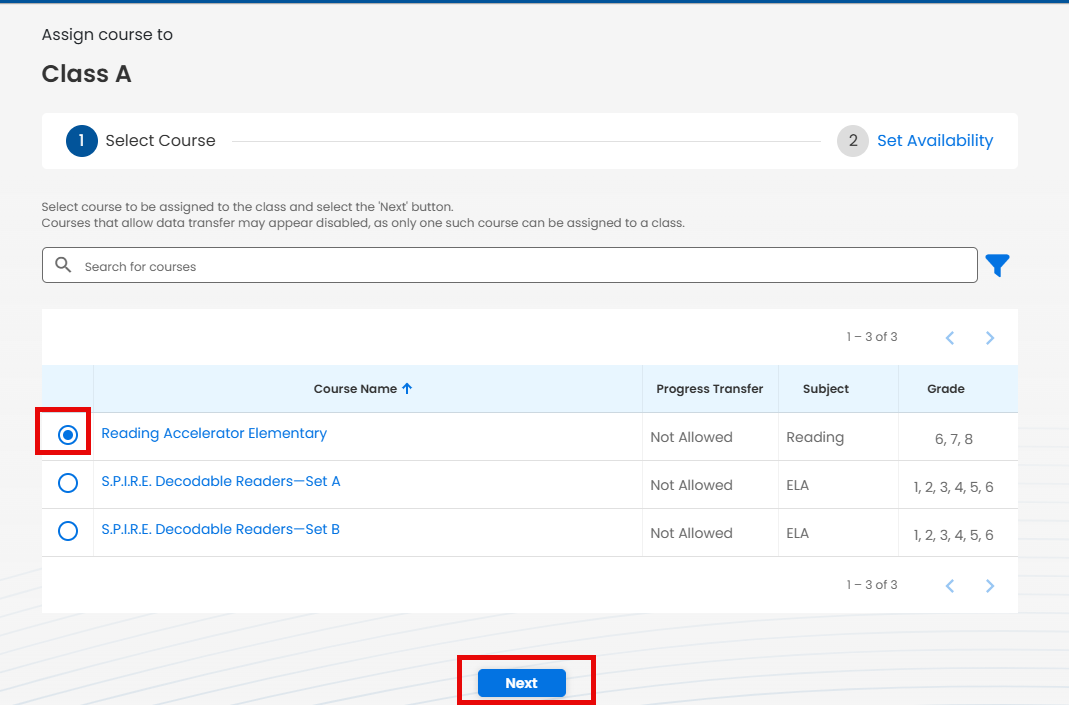Click in the Search for courses field
1069x705 pixels.
pos(520,266)
